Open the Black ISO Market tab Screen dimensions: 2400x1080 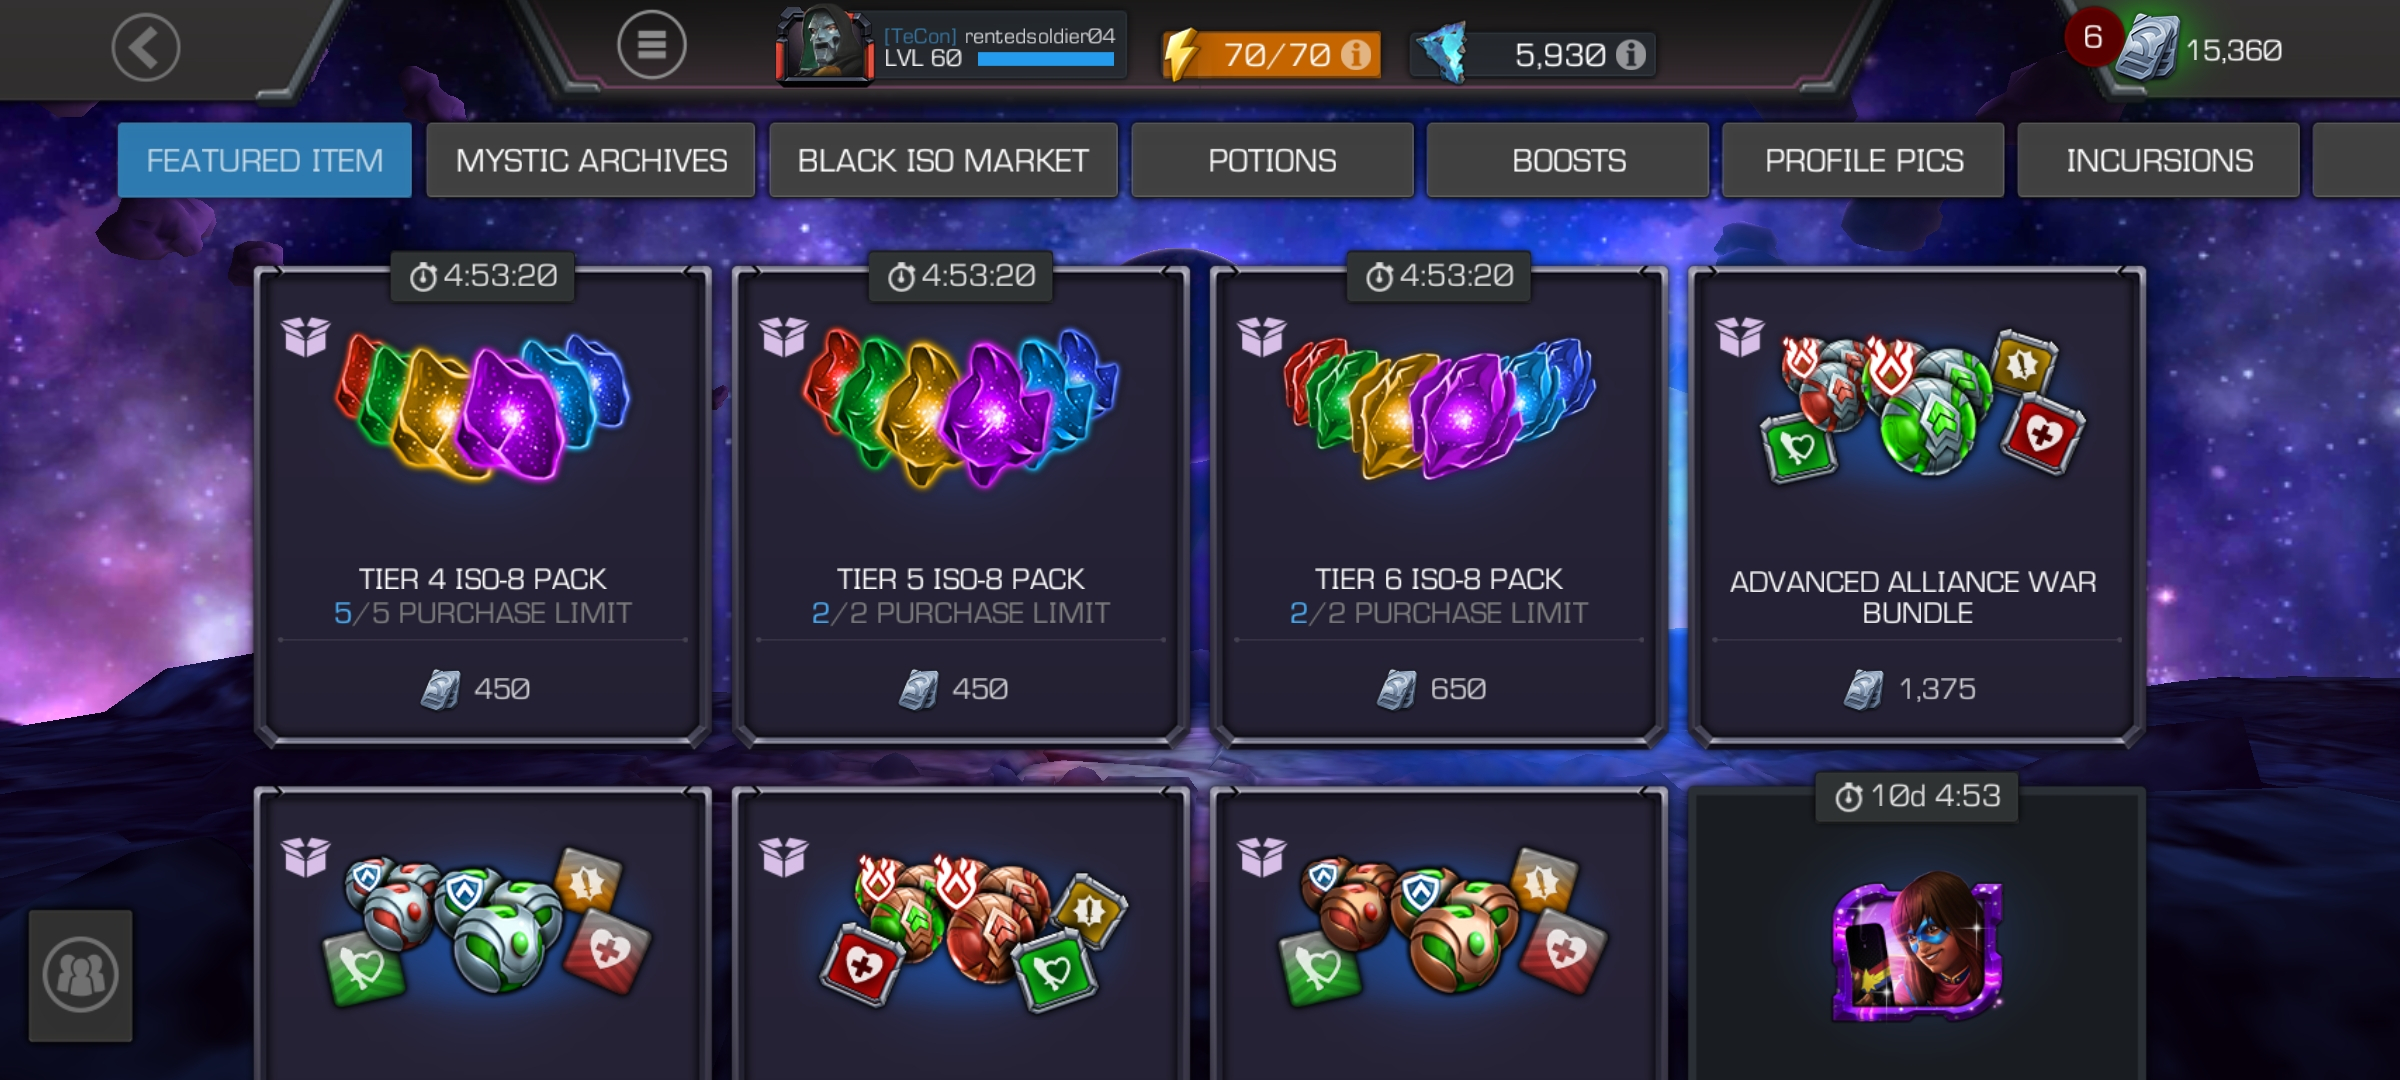pyautogui.click(x=943, y=160)
